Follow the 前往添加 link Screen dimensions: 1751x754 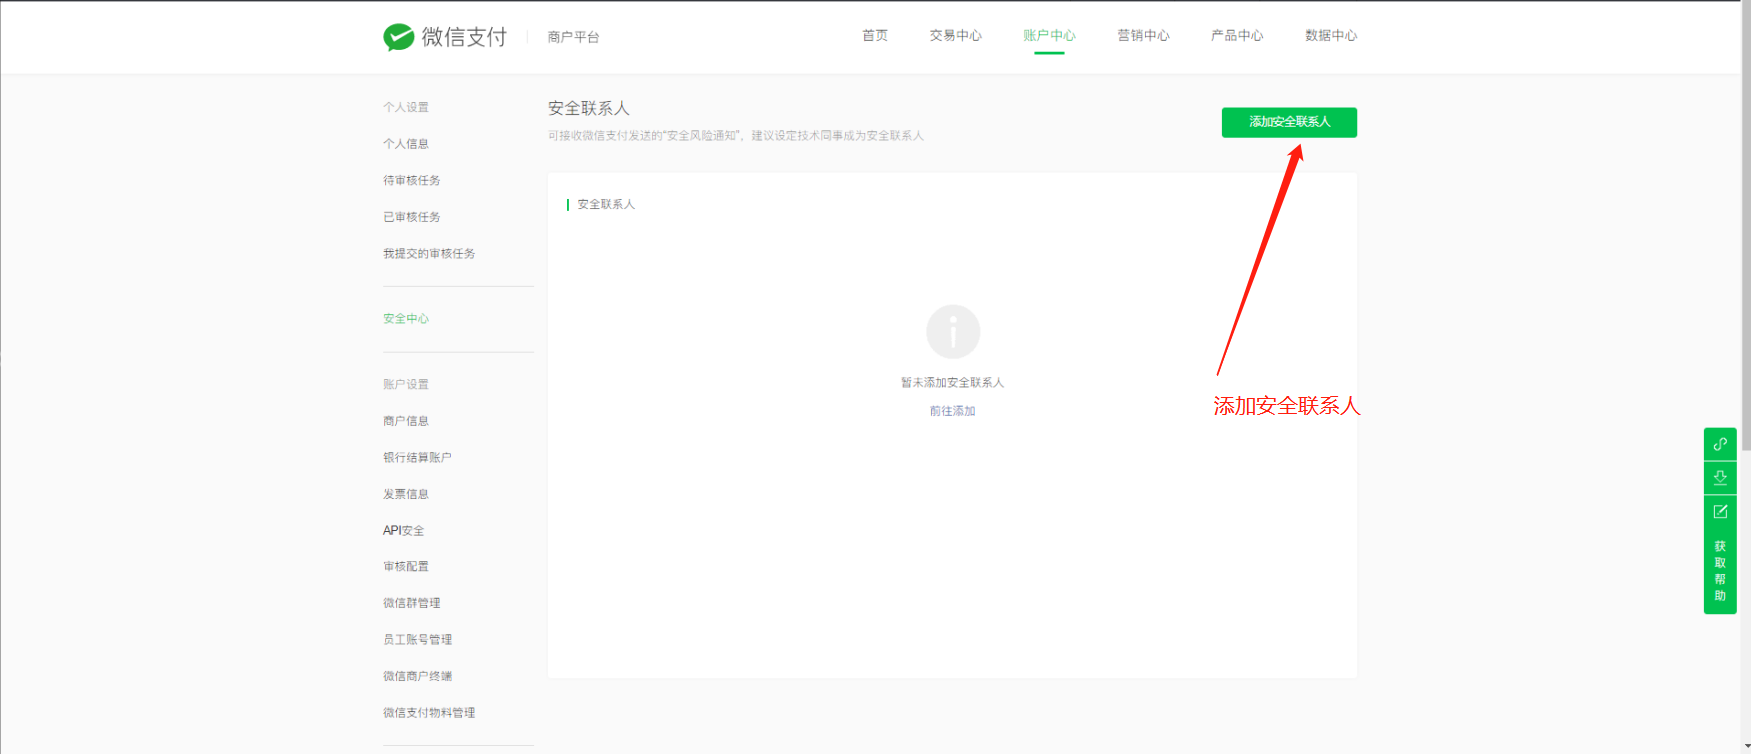point(952,411)
